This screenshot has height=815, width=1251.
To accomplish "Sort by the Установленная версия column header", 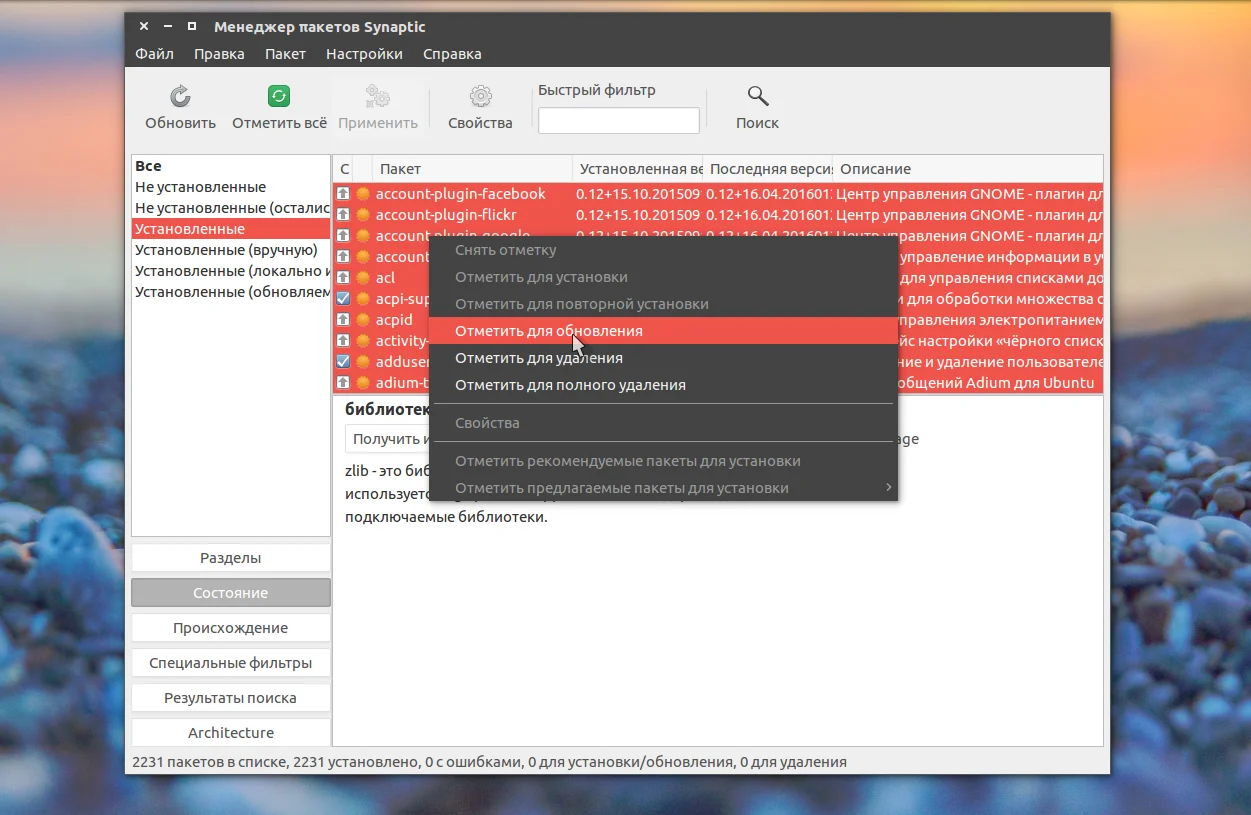I will (638, 169).
